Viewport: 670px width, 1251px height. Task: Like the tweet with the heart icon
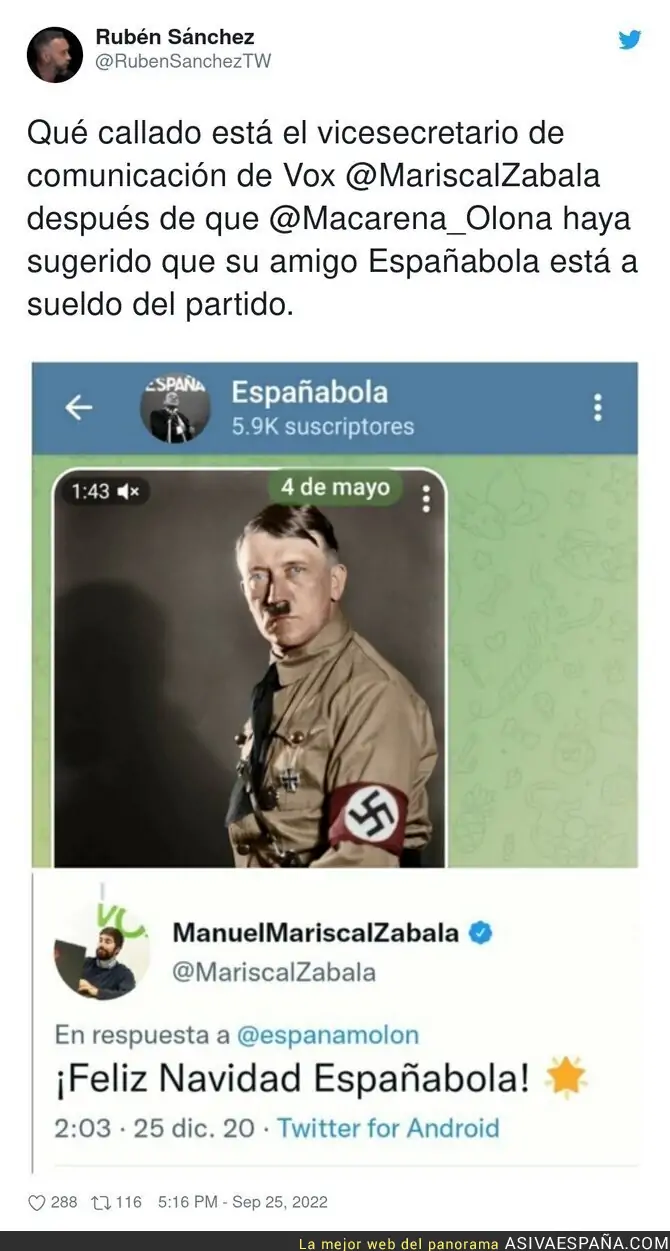point(36,1202)
